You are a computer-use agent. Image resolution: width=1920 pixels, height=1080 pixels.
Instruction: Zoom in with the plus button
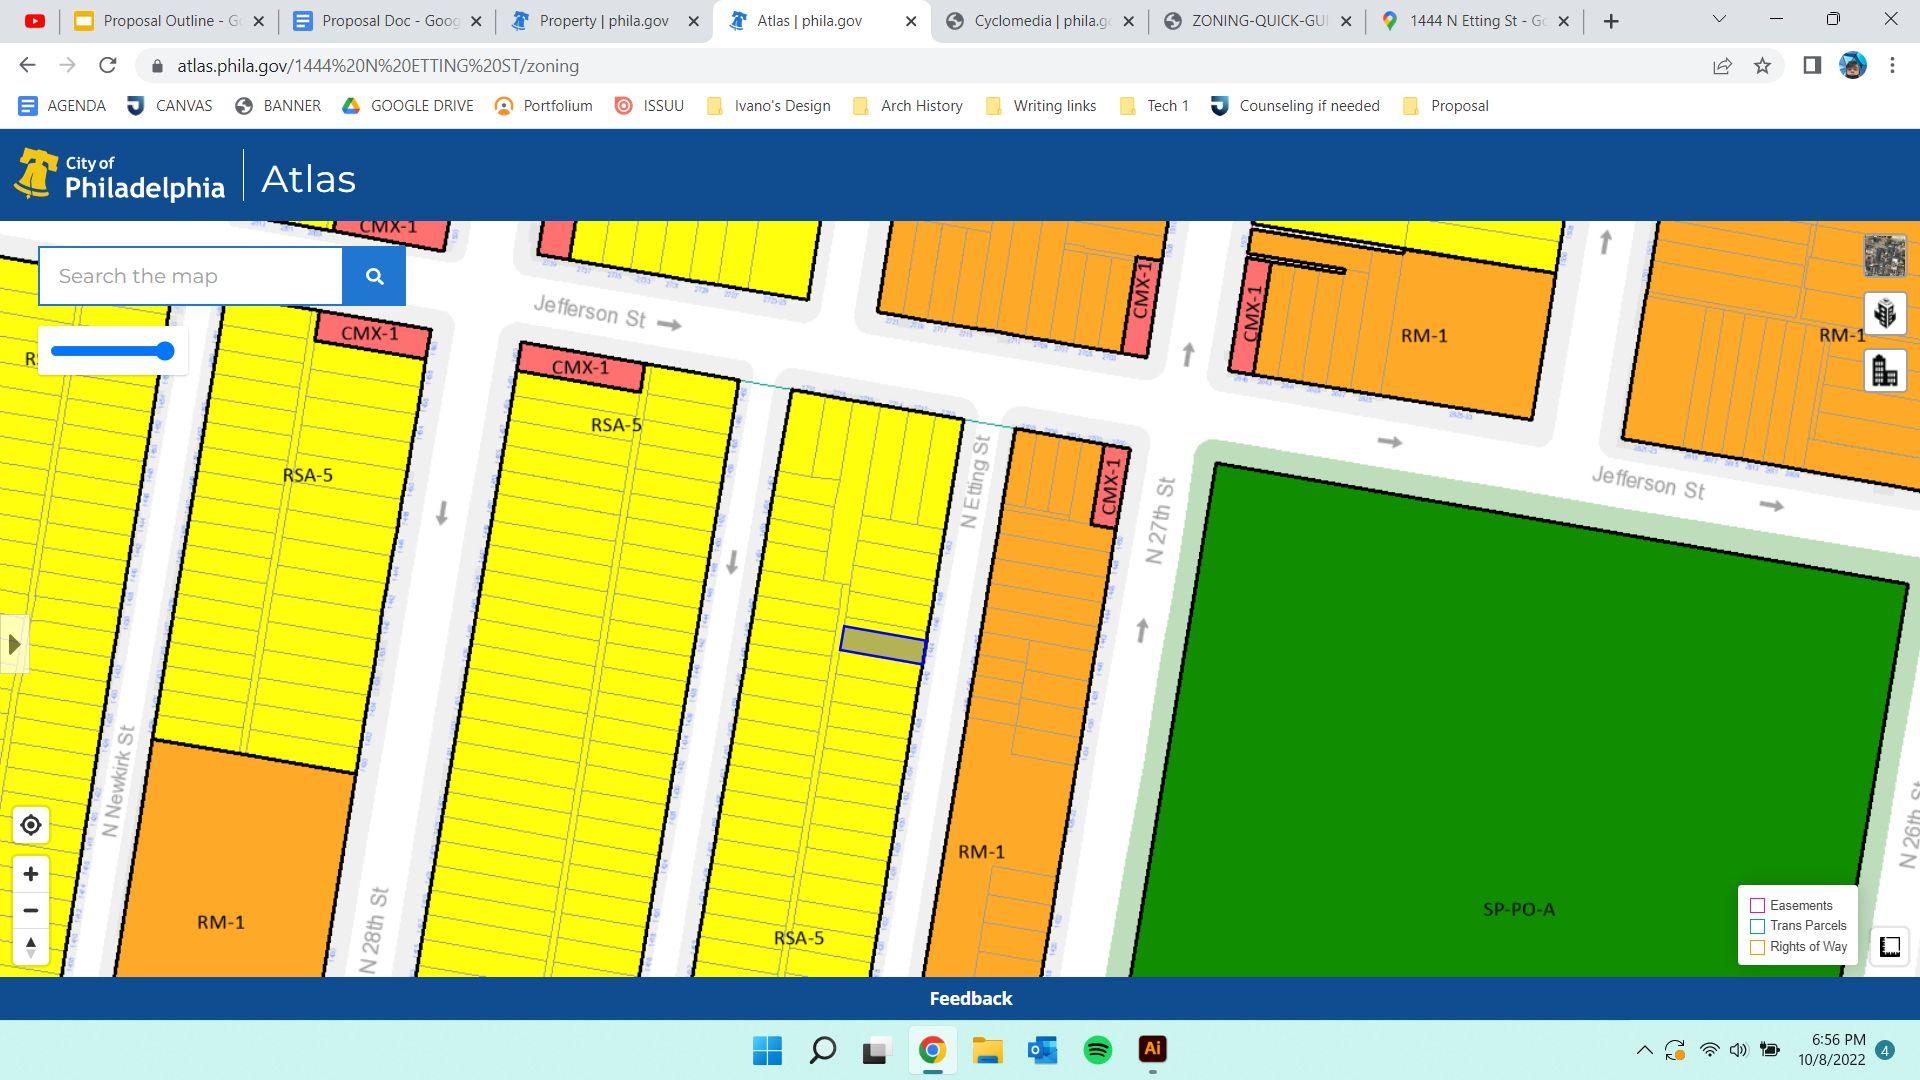click(30, 874)
